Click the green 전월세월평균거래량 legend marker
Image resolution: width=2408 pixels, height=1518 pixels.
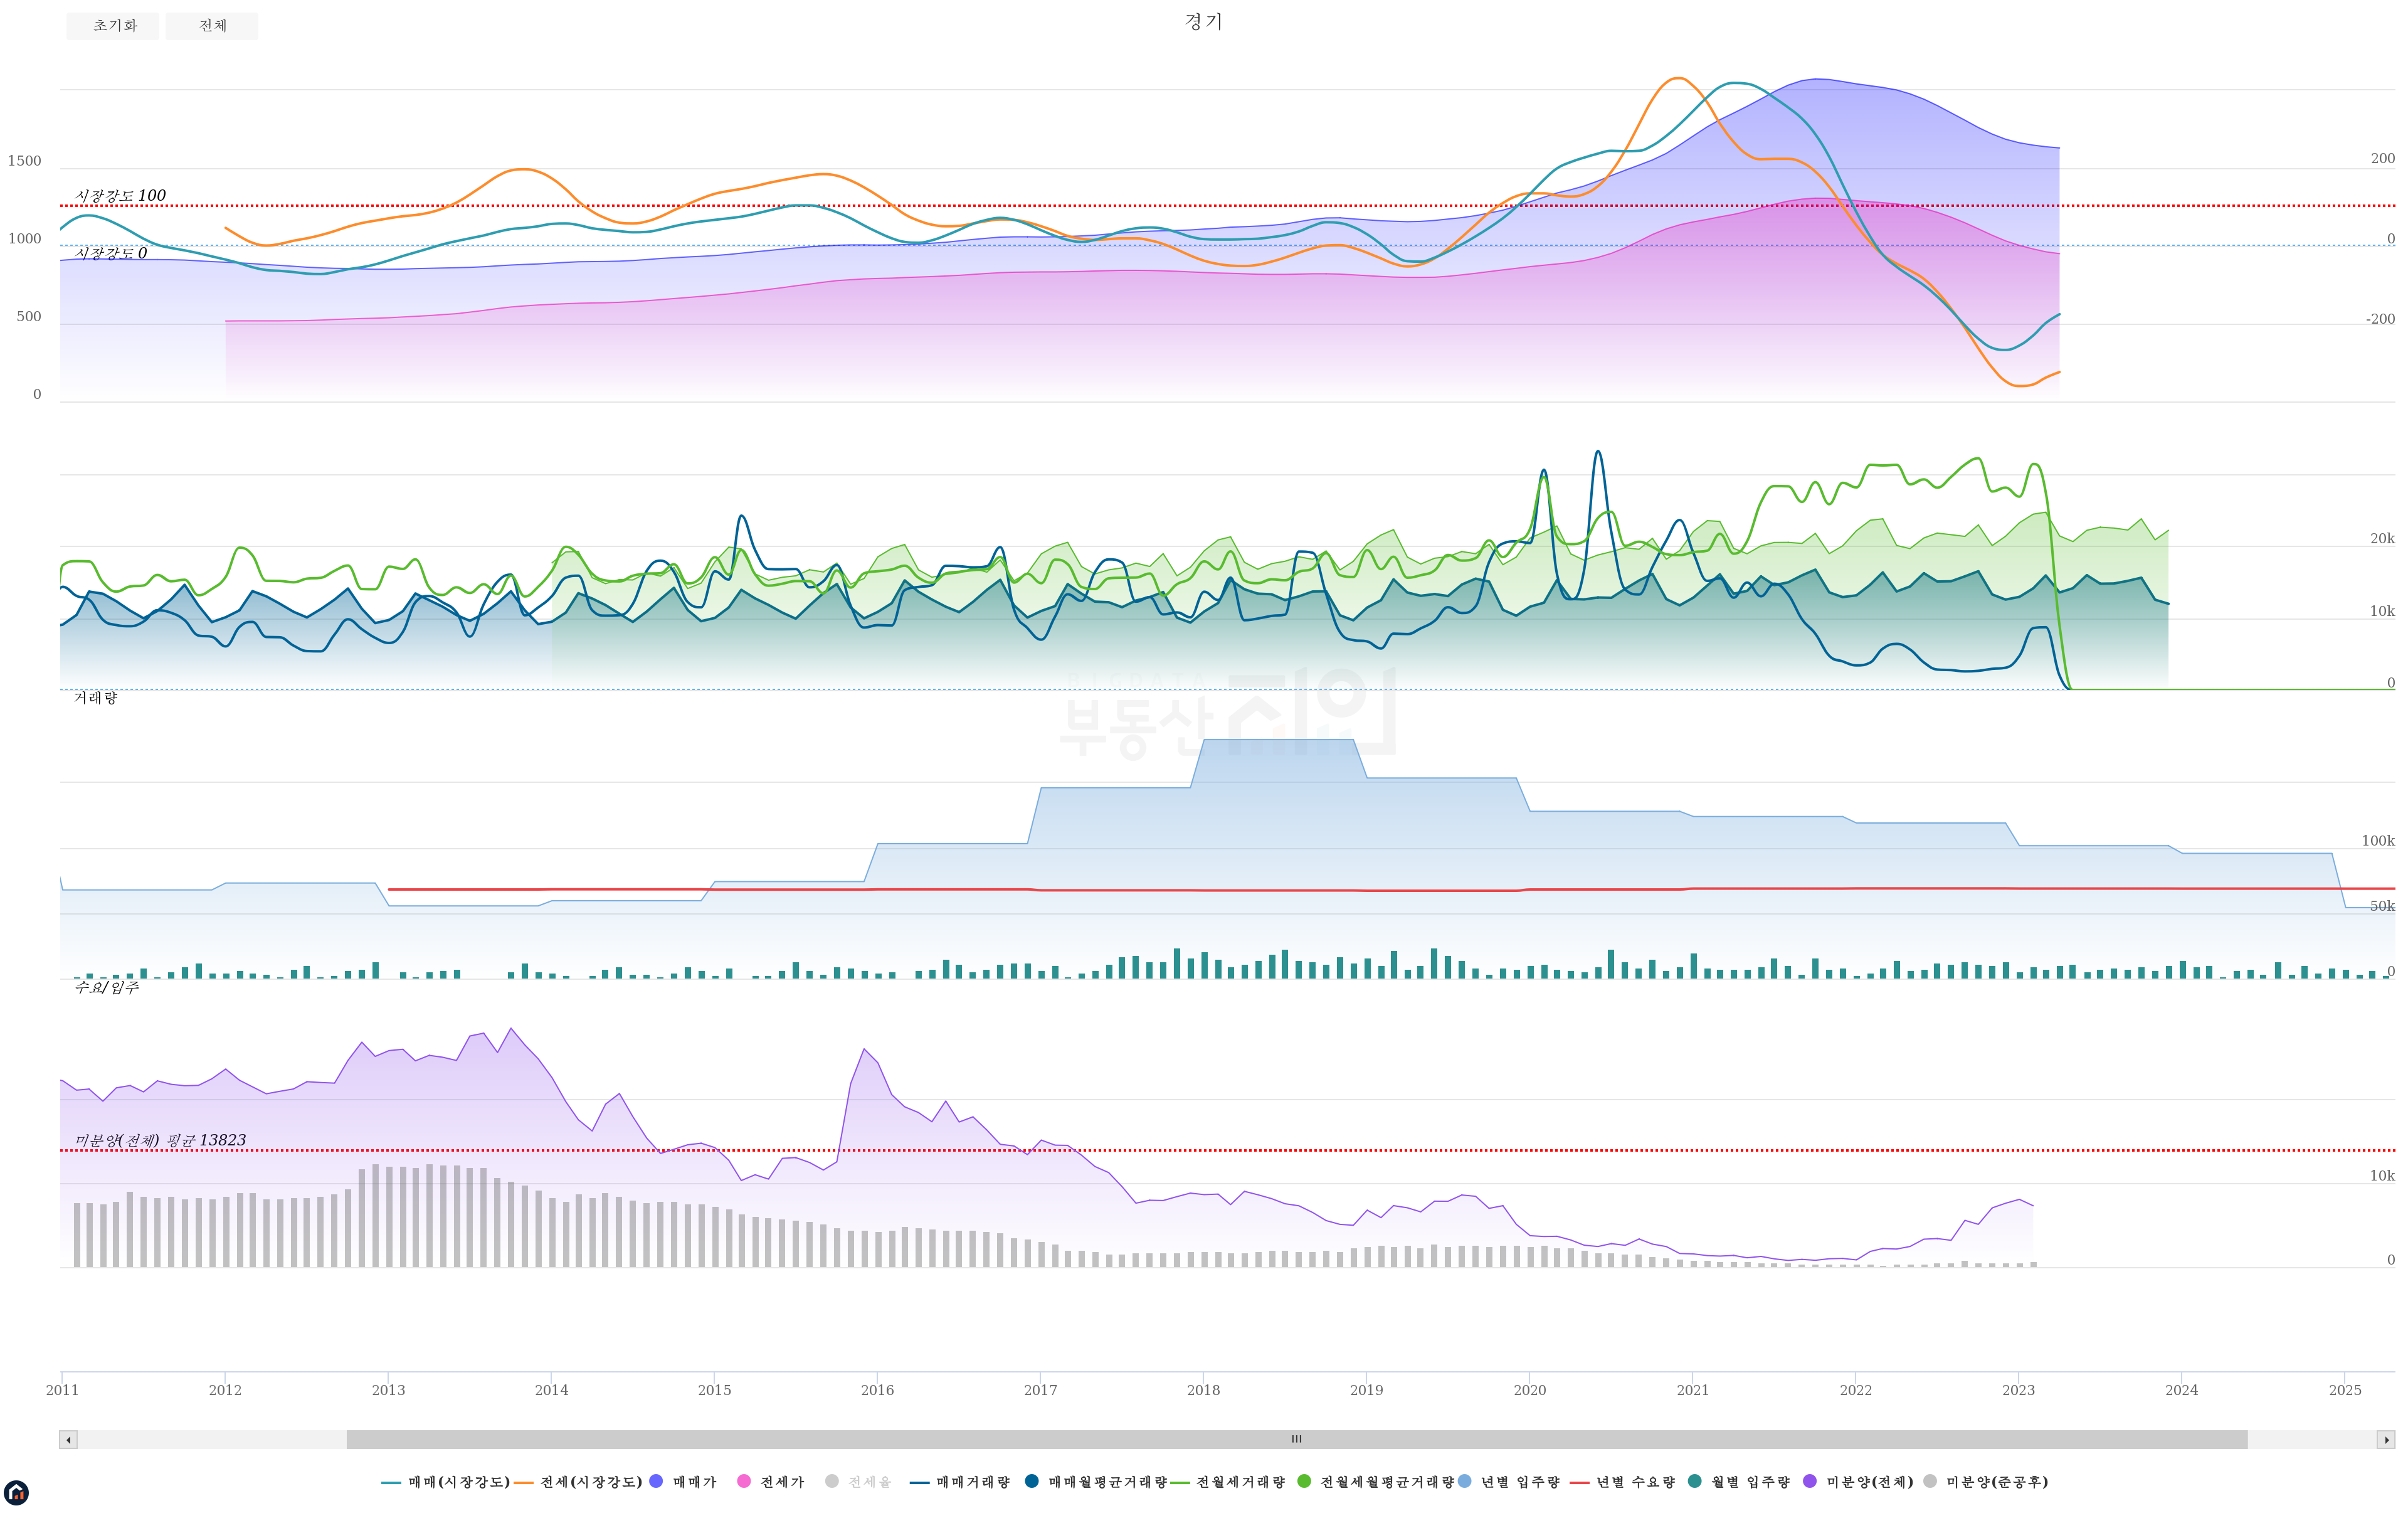coord(1304,1481)
